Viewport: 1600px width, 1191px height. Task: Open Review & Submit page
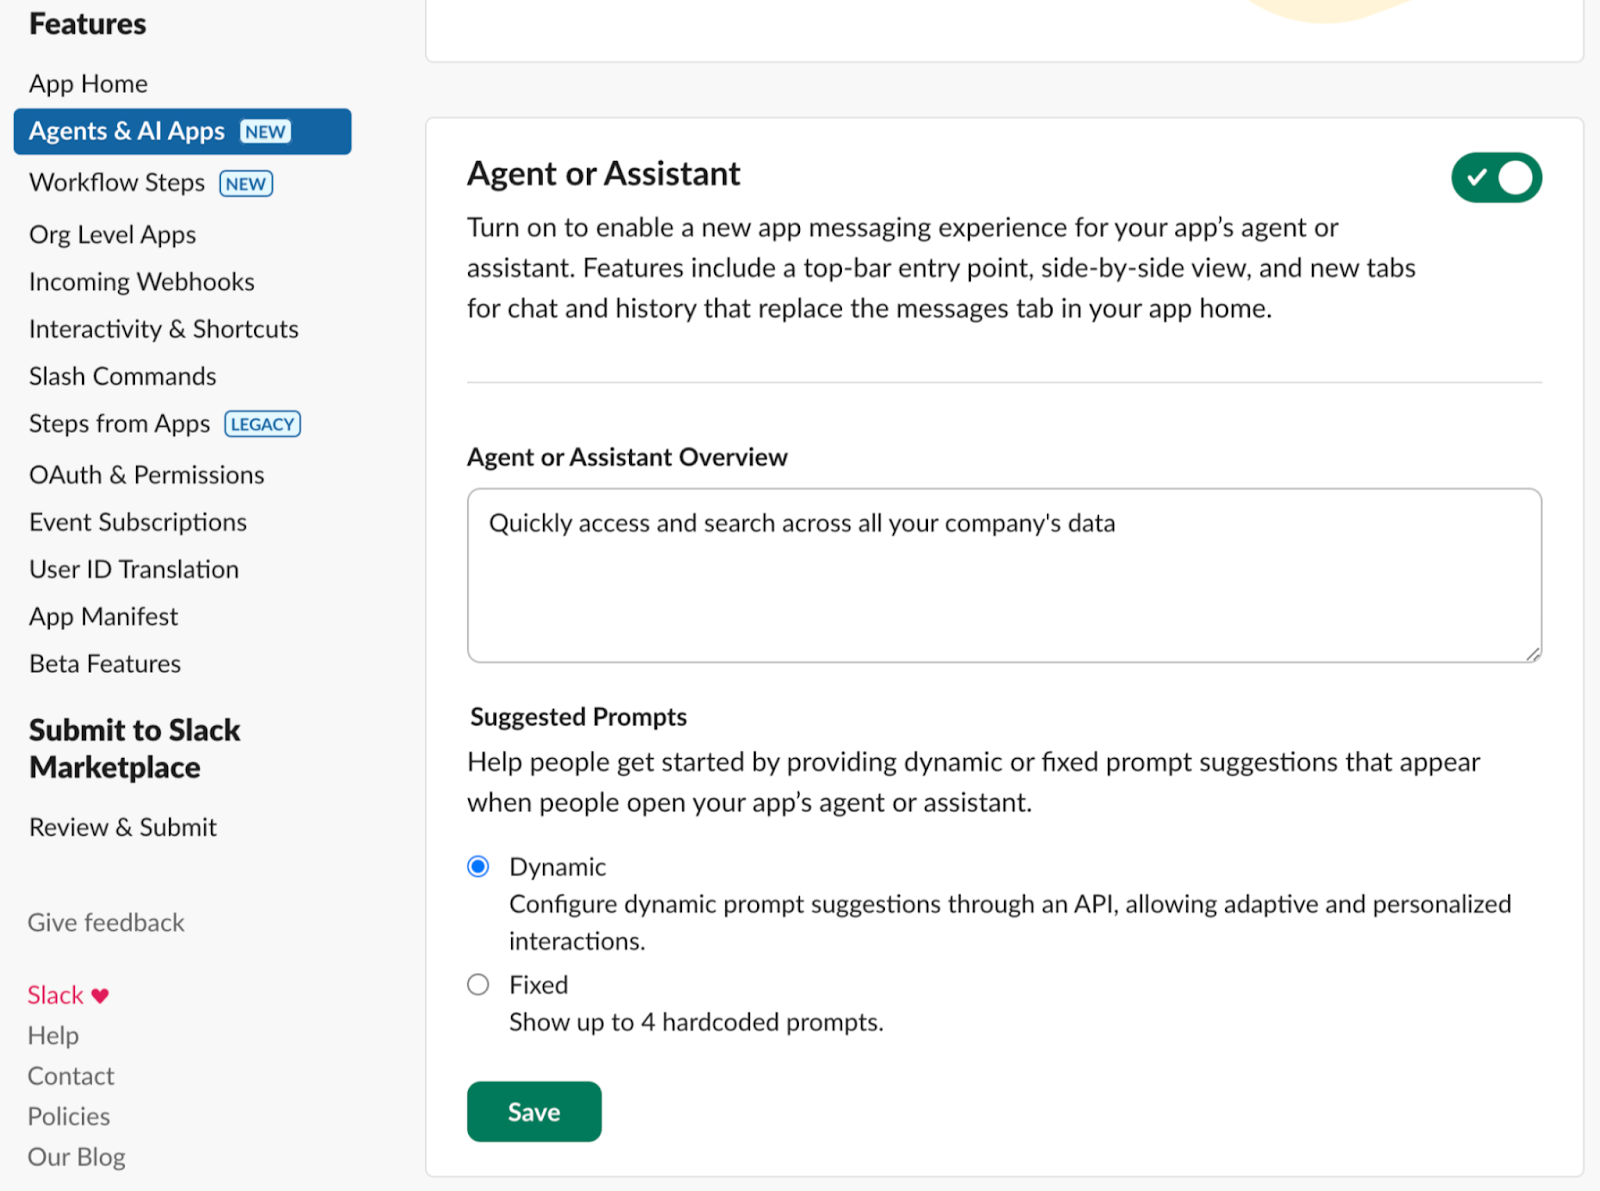tap(122, 828)
